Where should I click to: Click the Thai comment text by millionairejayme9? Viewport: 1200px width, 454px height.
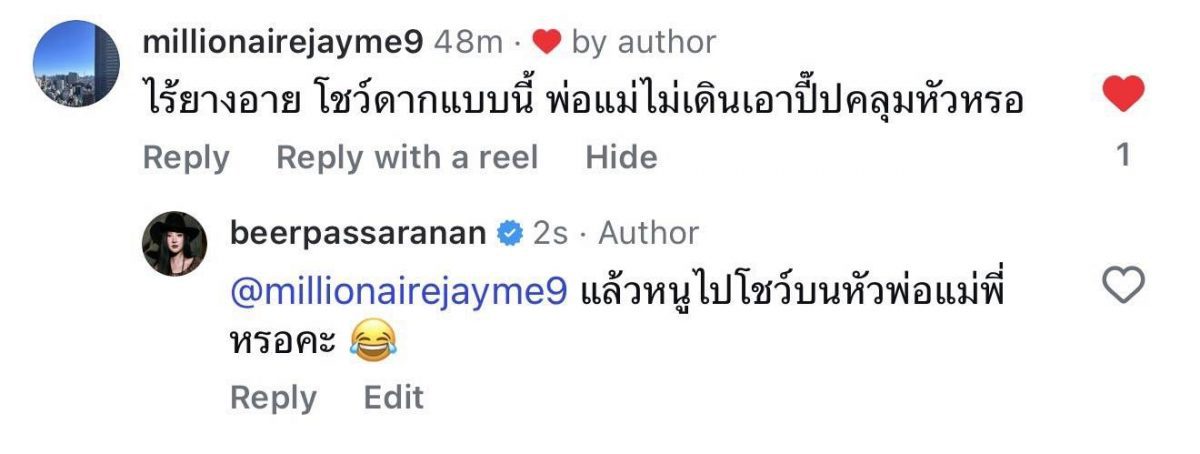point(583,99)
